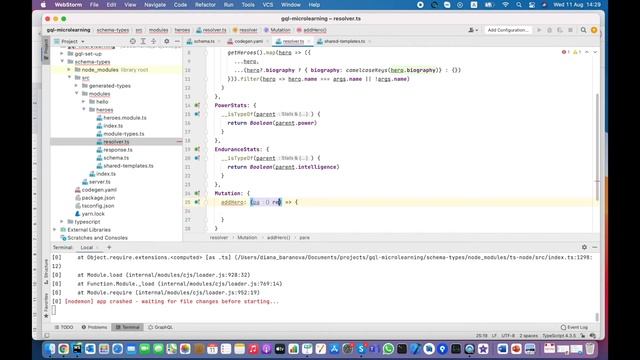Expand the node_modules folder
Viewport: 640px width, 360px height.
pos(69,70)
